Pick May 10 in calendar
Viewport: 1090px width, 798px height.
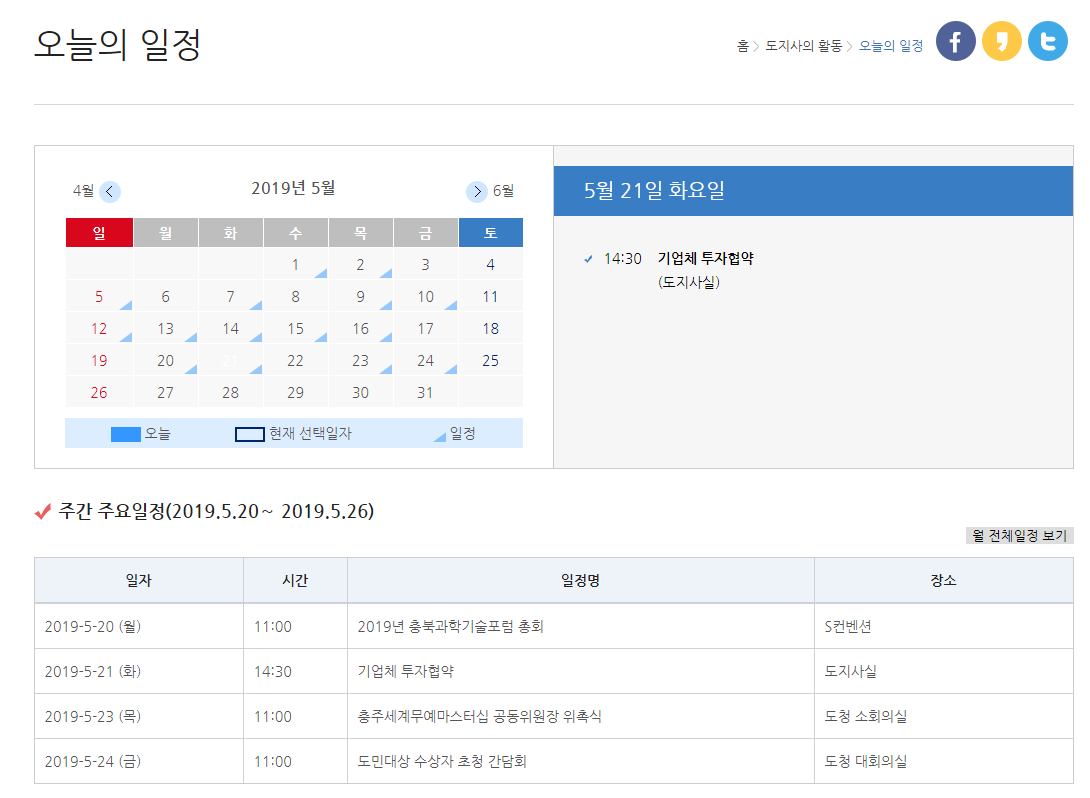click(x=425, y=297)
